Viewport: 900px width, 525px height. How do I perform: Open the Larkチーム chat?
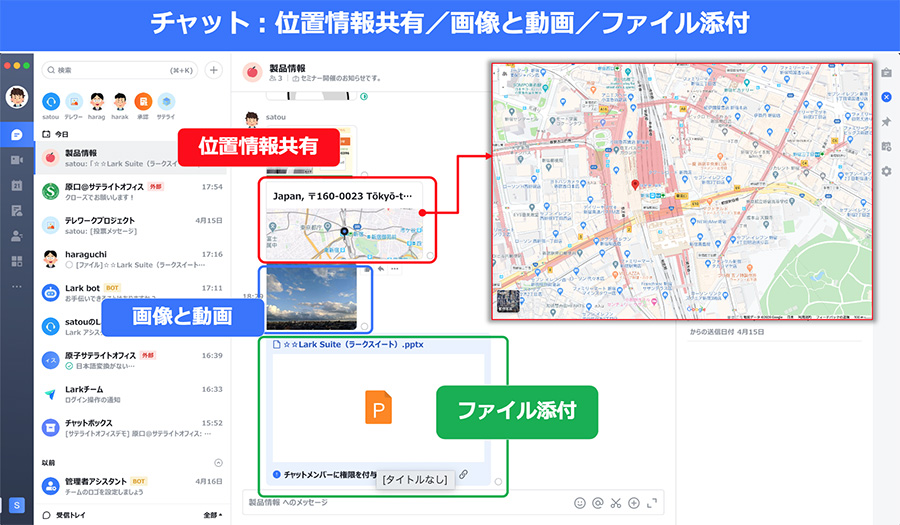[x=132, y=394]
